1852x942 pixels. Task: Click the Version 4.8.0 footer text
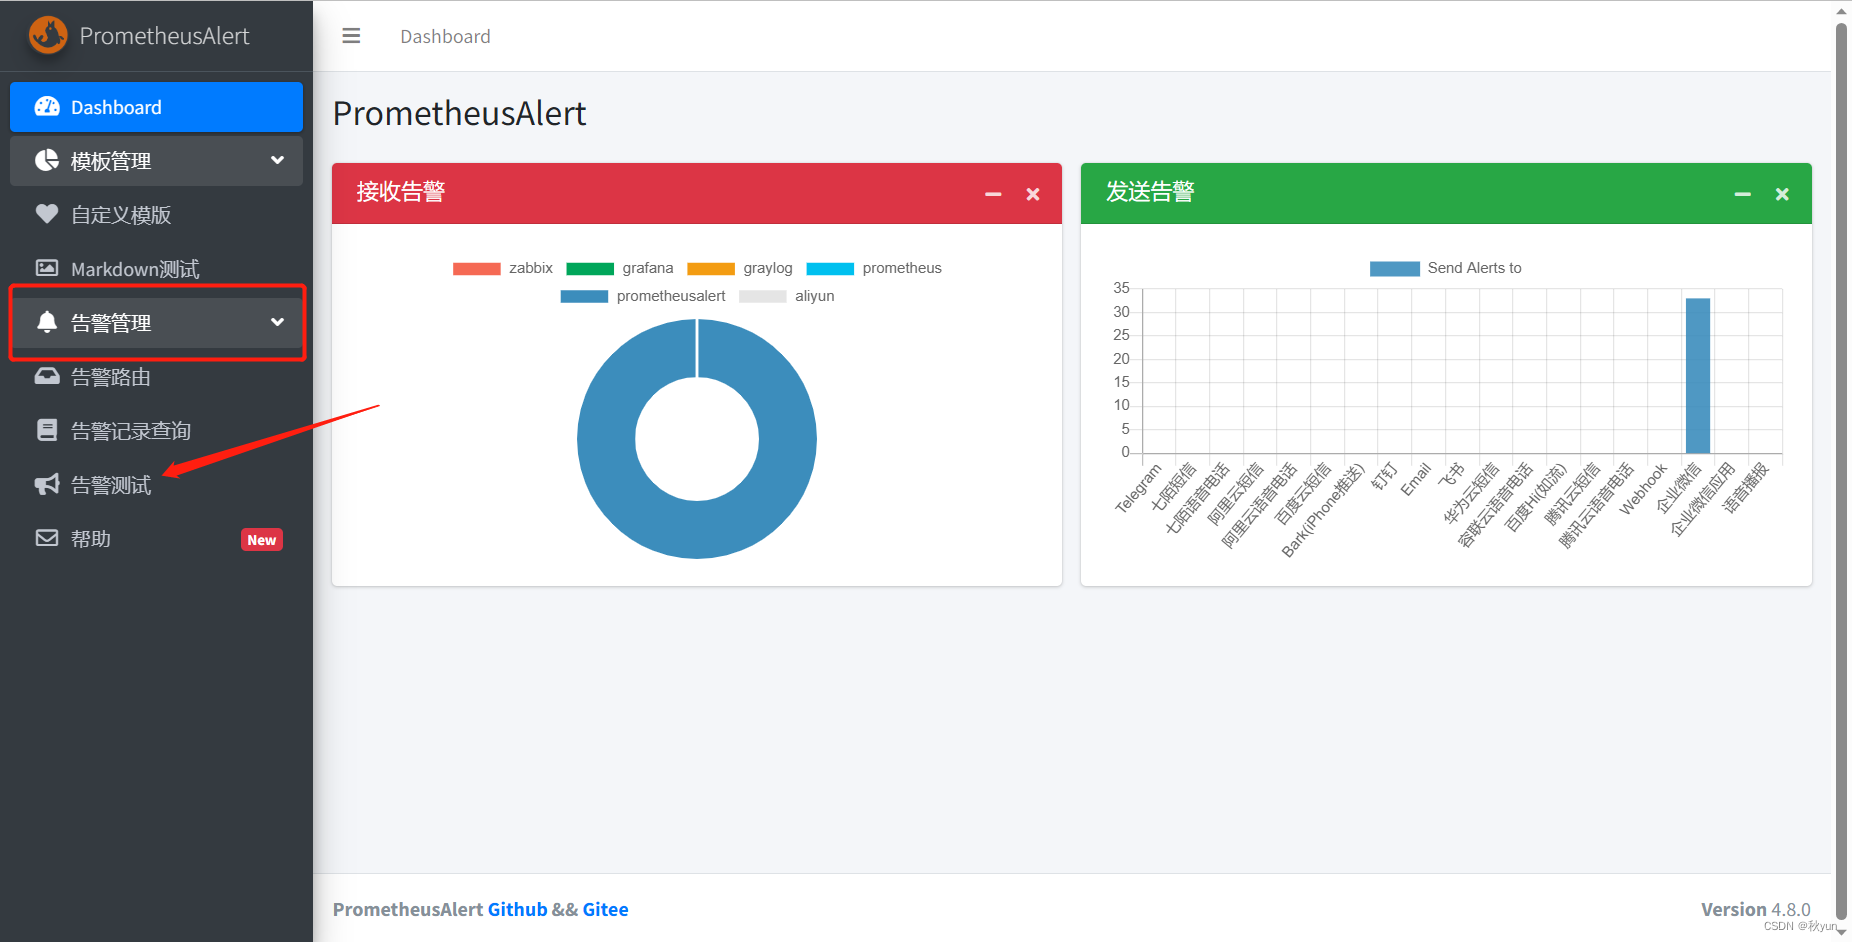[1756, 909]
